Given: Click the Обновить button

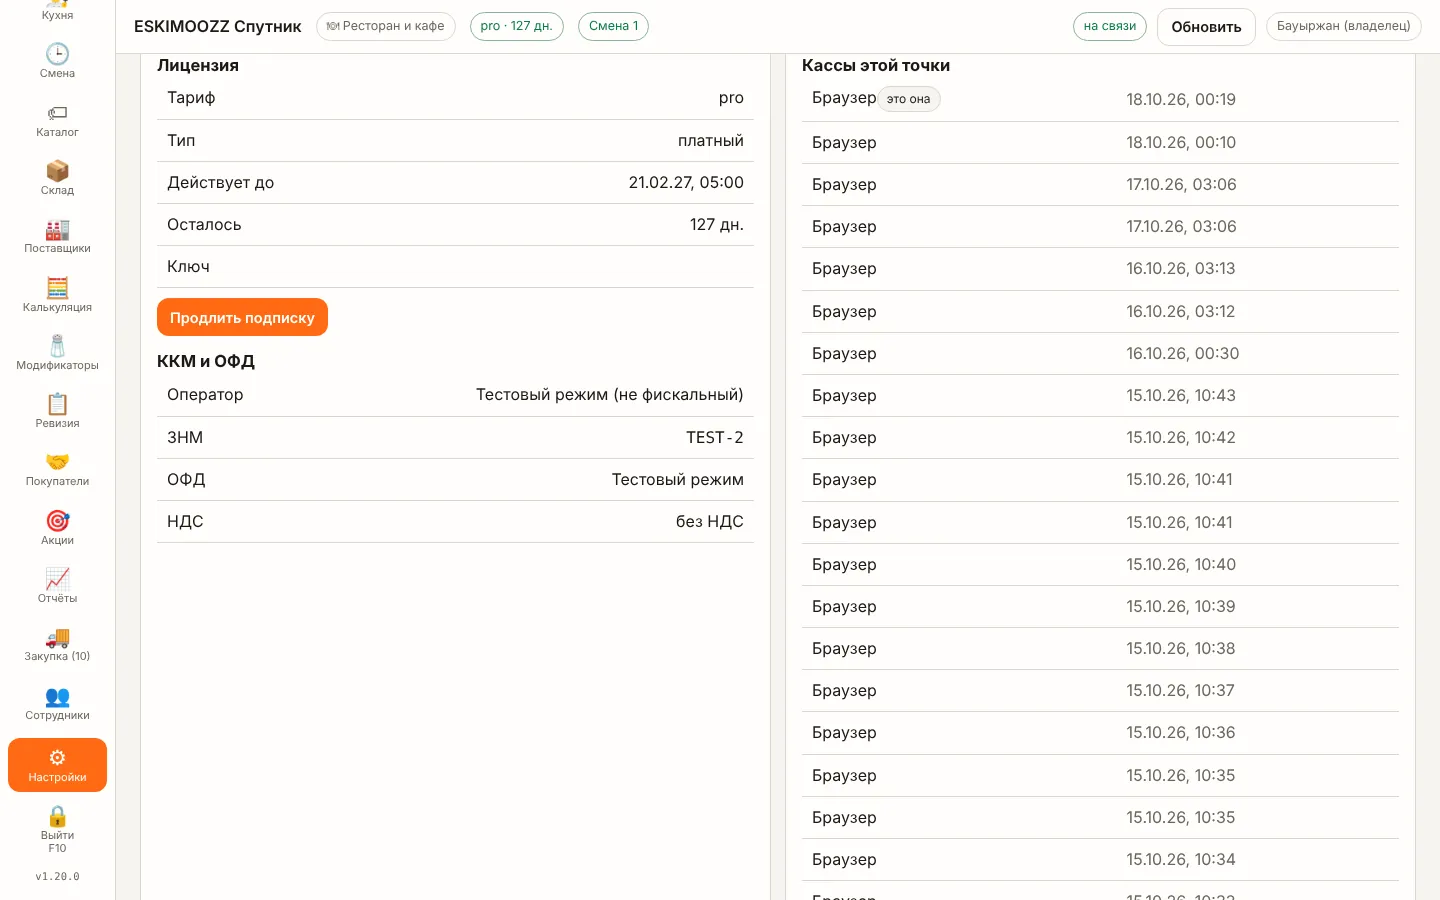Looking at the screenshot, I should [1206, 27].
